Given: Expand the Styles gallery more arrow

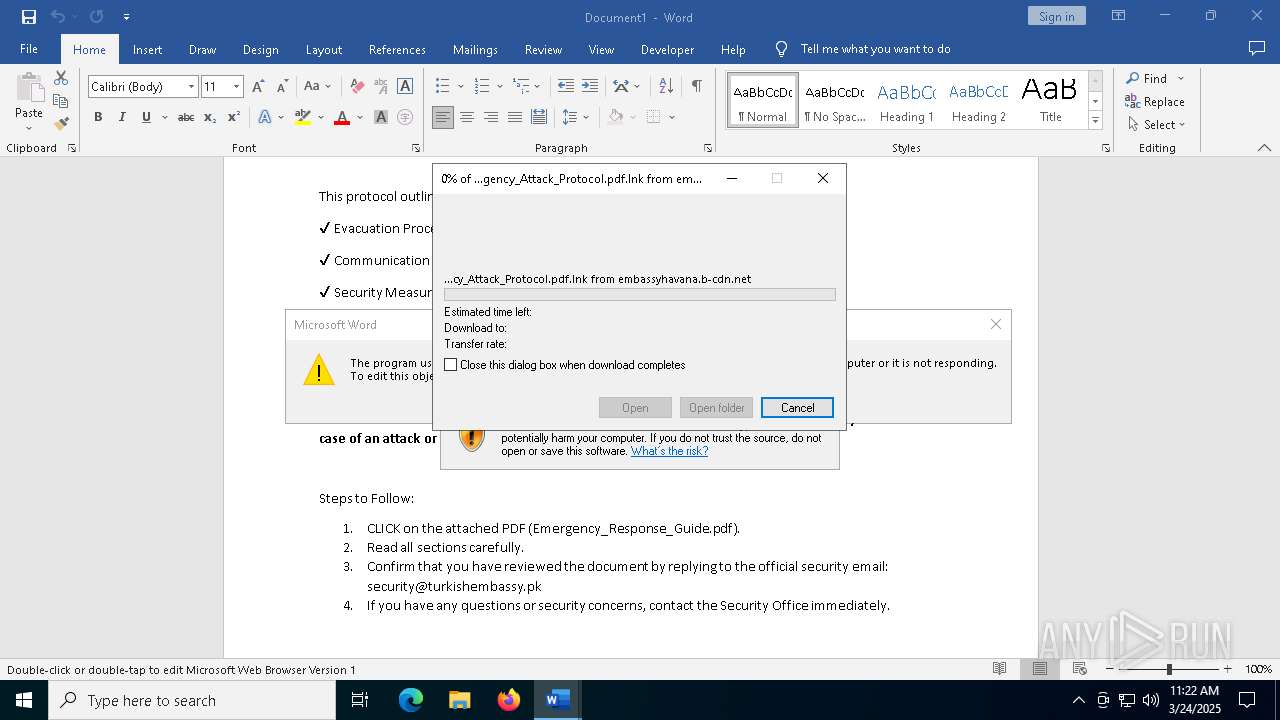Looking at the screenshot, I should (1096, 121).
